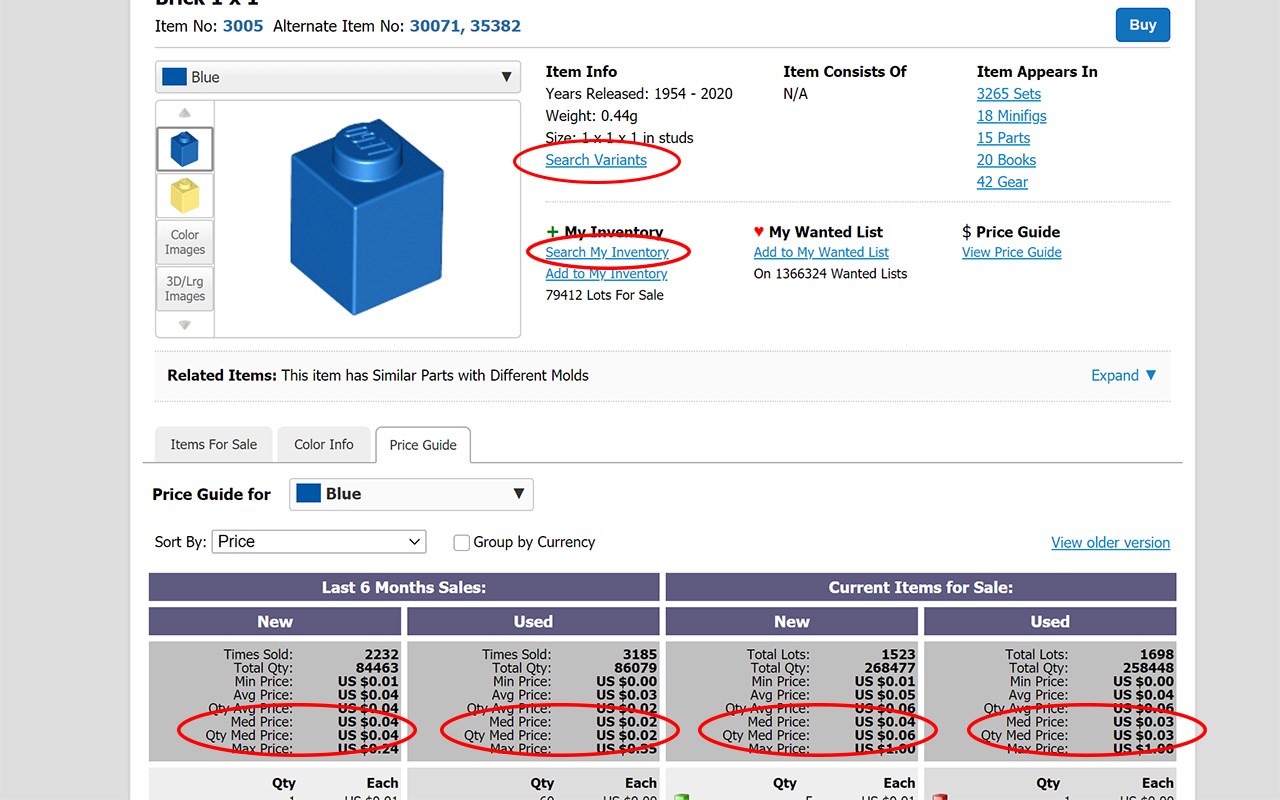Open the 3D/Lrg Images view

click(185, 289)
